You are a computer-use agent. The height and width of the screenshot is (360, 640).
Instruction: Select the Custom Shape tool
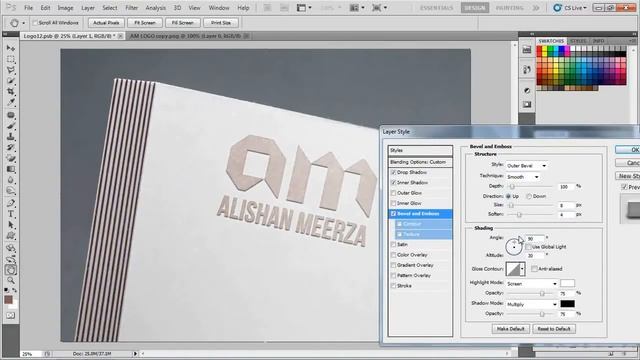[x=11, y=236]
